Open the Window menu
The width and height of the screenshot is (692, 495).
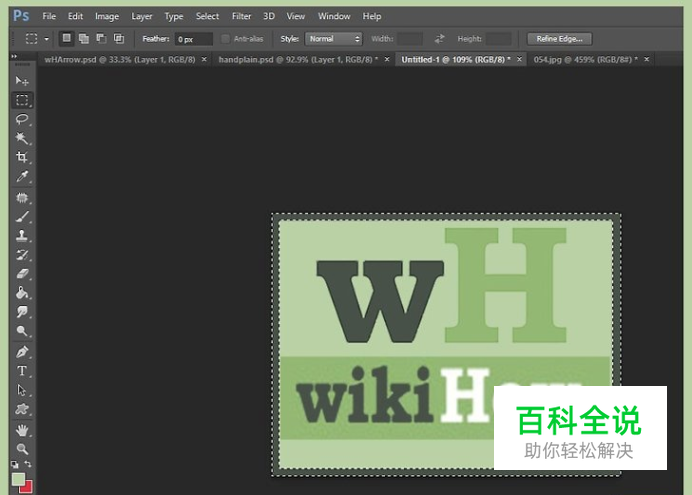click(334, 16)
